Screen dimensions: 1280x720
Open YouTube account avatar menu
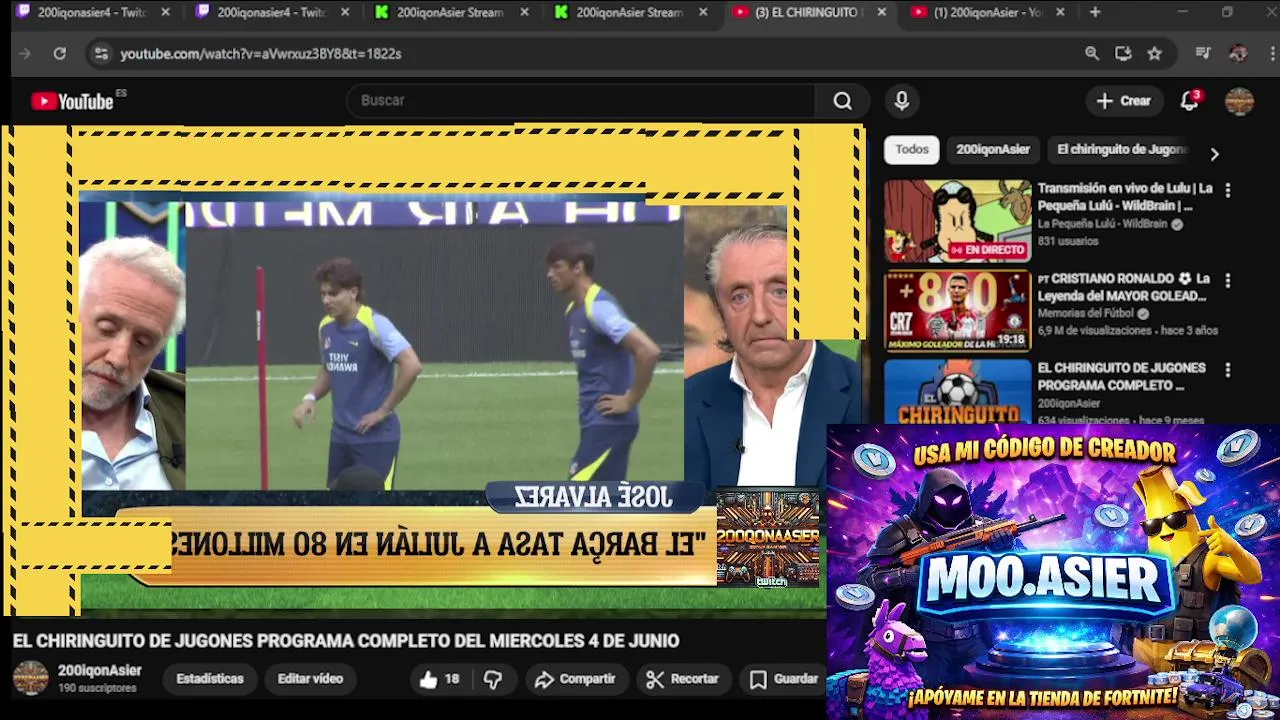point(1239,100)
